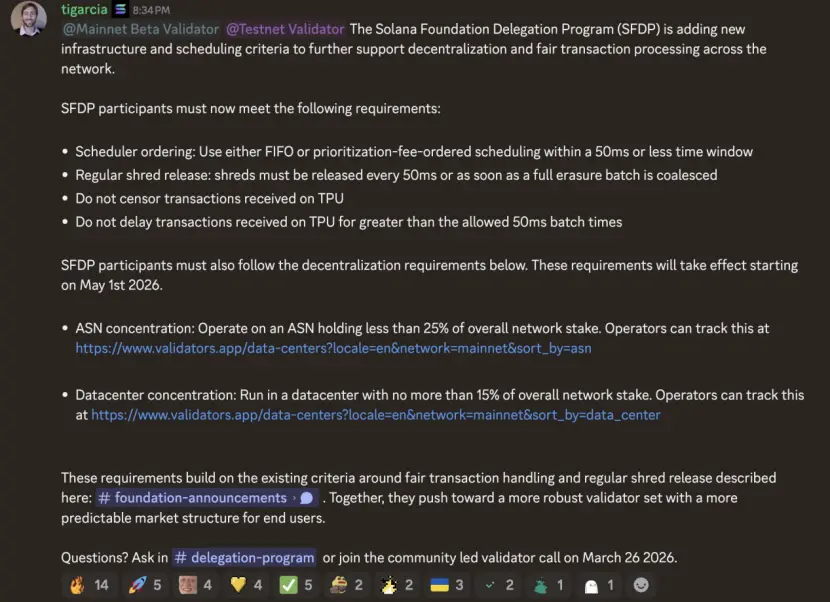Click the message timestamp 8:34 PM
The width and height of the screenshot is (830, 602).
coord(152,10)
